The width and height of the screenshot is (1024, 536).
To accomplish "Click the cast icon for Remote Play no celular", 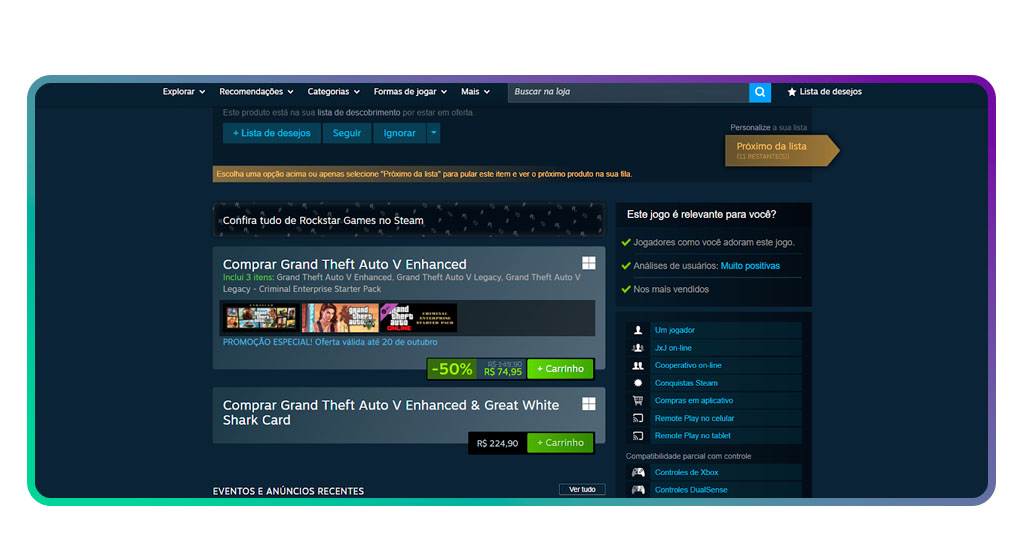I will click(638, 418).
